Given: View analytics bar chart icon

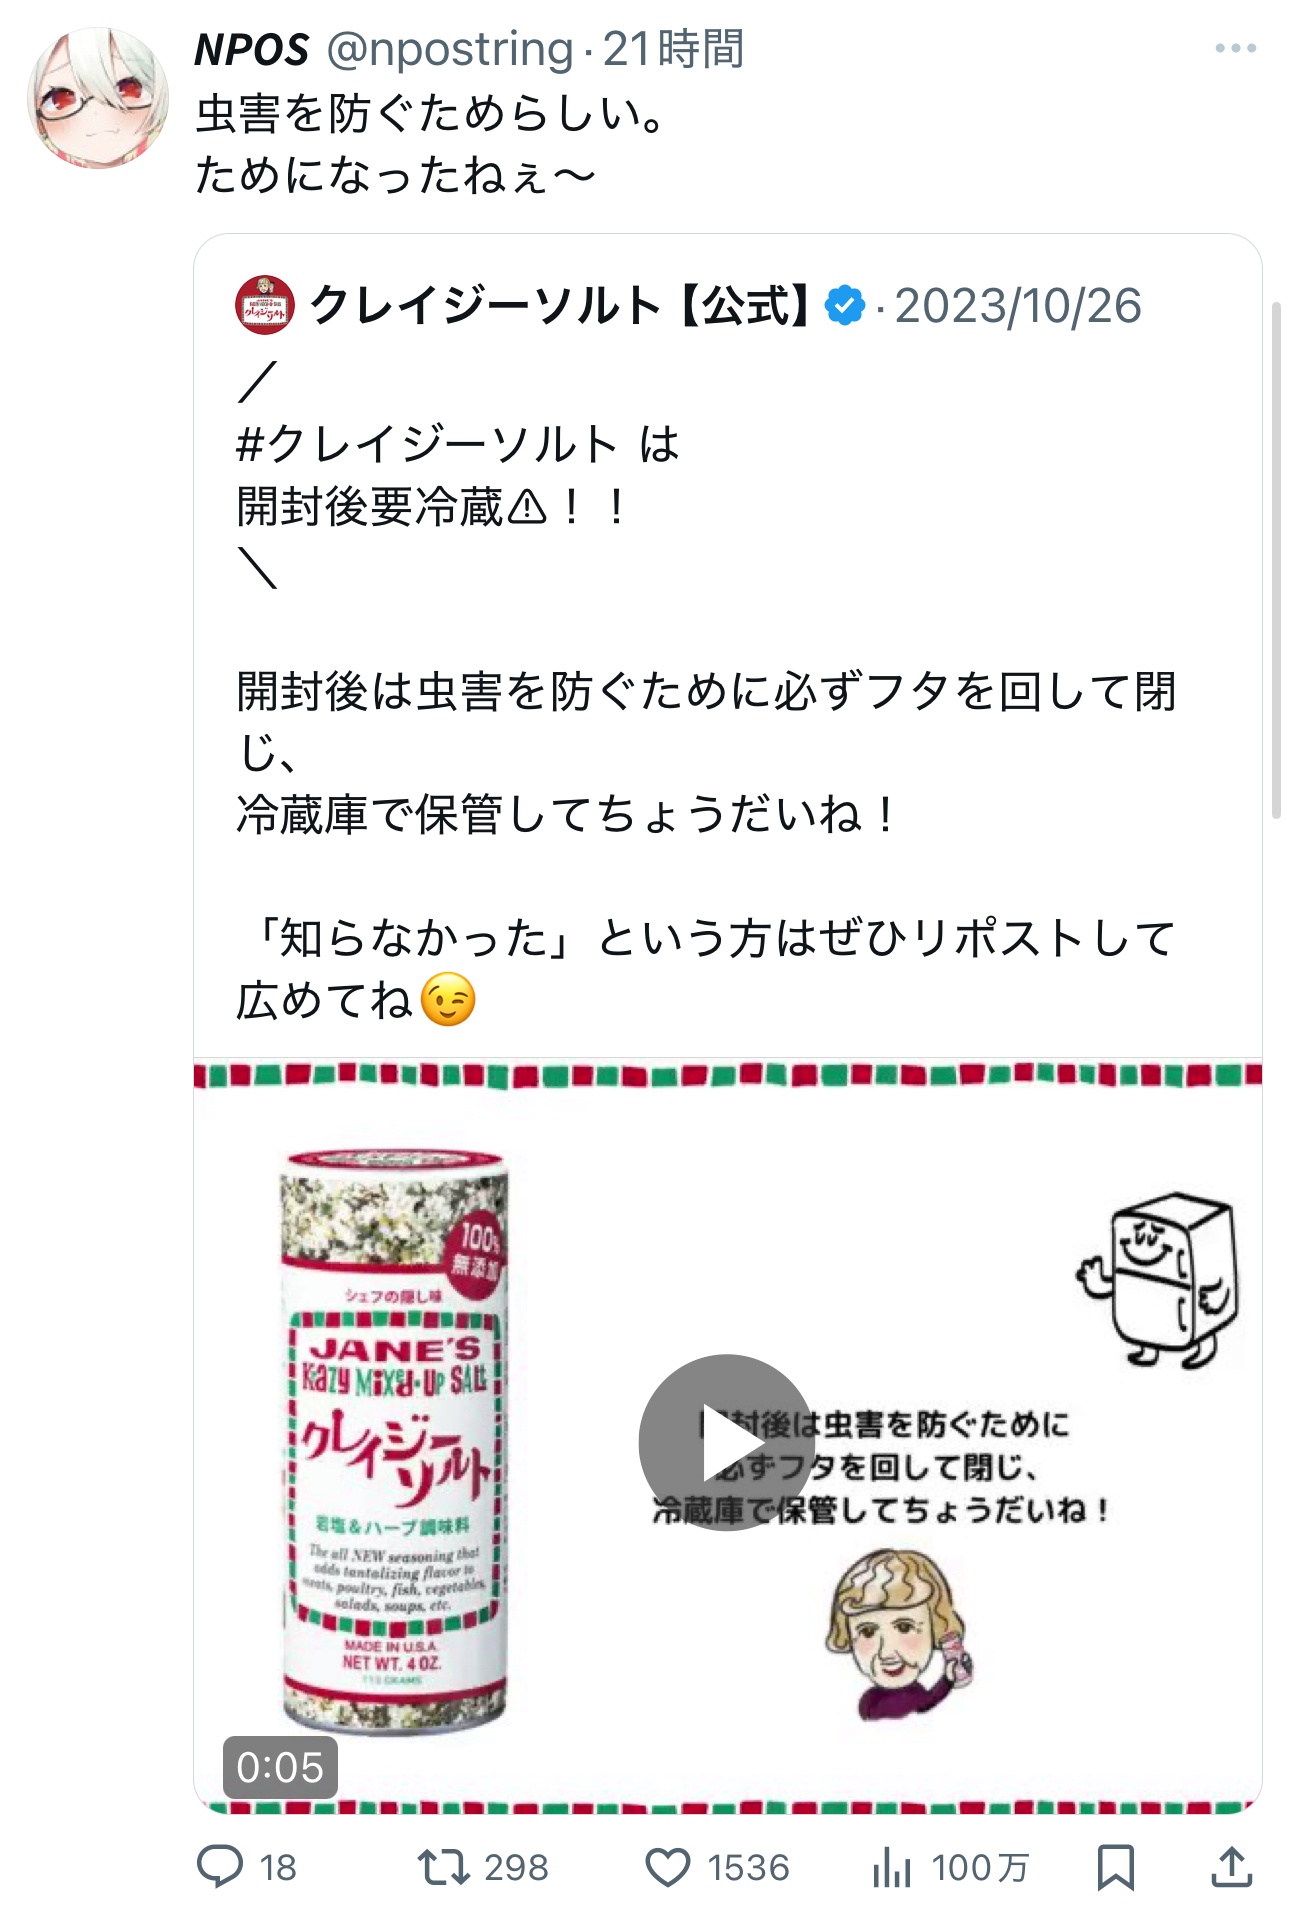Looking at the screenshot, I should (x=891, y=1866).
